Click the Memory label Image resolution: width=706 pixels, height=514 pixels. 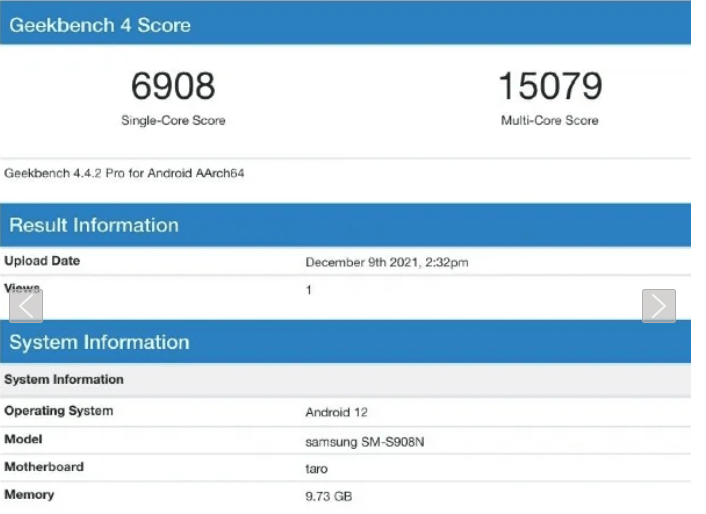pyautogui.click(x=29, y=495)
